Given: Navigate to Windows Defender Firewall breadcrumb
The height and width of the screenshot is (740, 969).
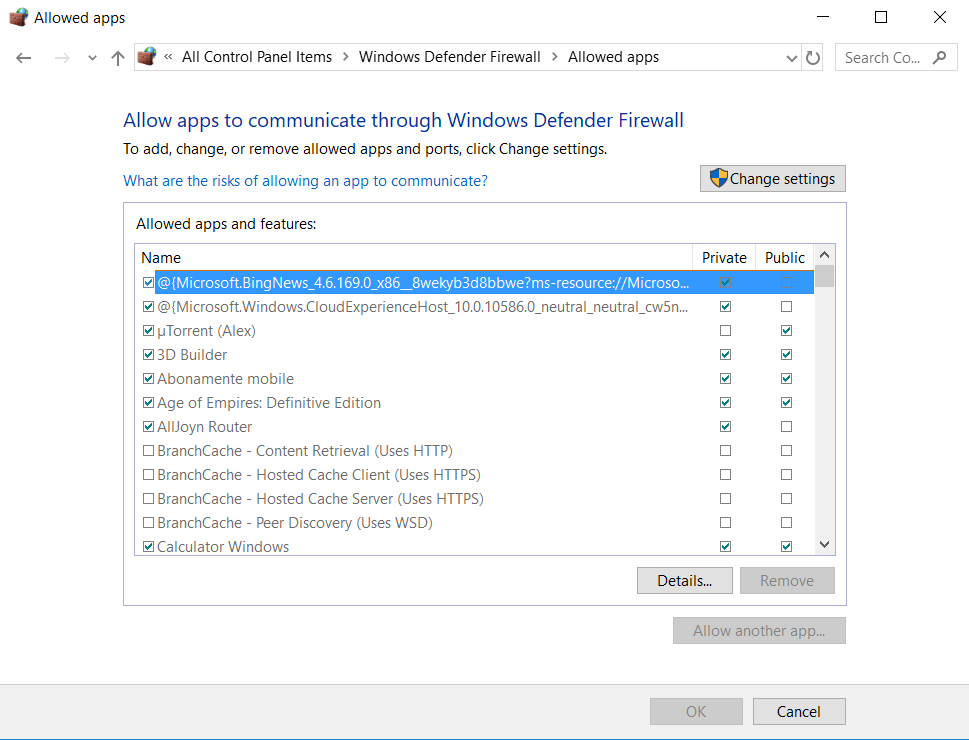Looking at the screenshot, I should (449, 57).
